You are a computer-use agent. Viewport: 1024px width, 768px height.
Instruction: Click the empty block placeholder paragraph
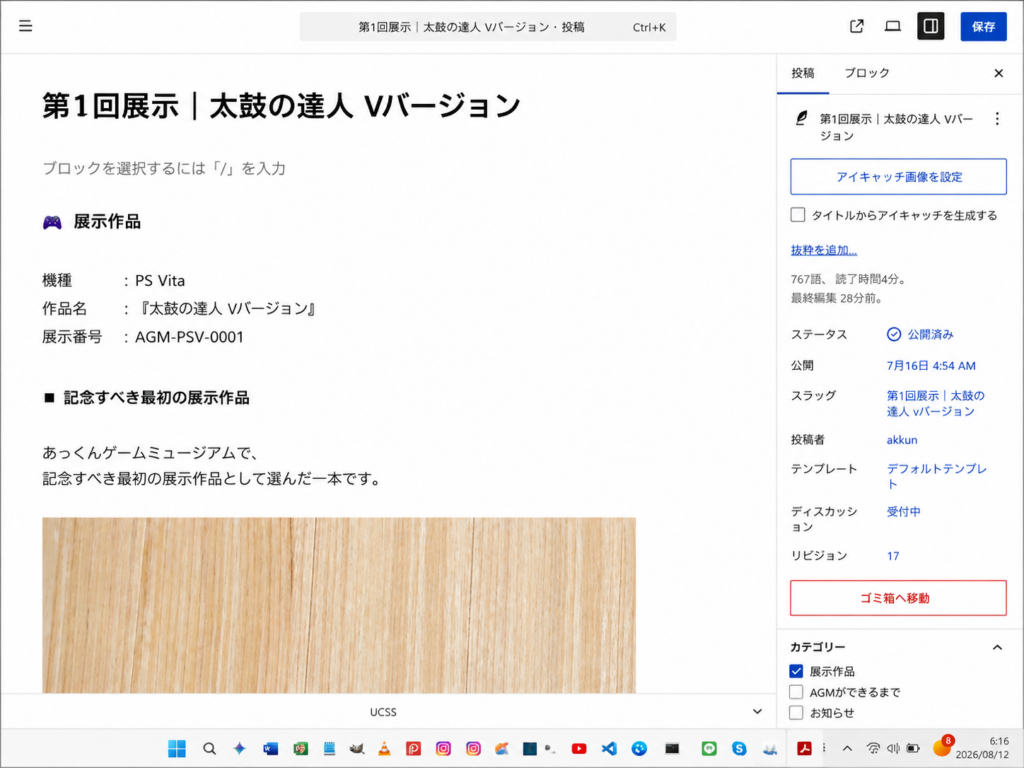[x=164, y=168]
